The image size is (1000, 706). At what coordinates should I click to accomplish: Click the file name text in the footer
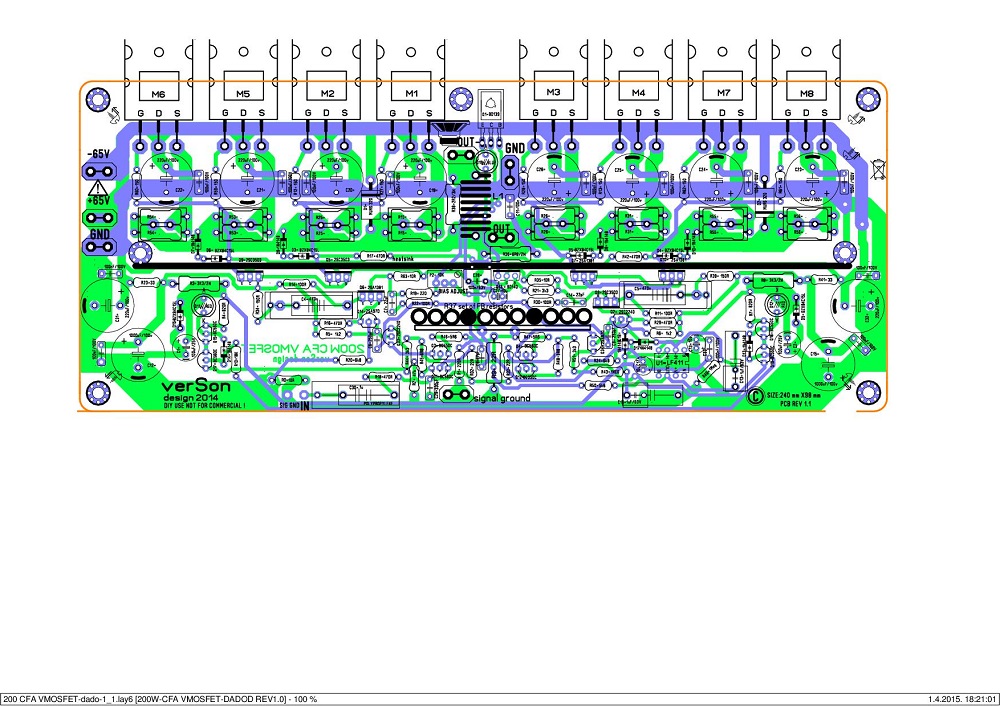pyautogui.click(x=159, y=700)
